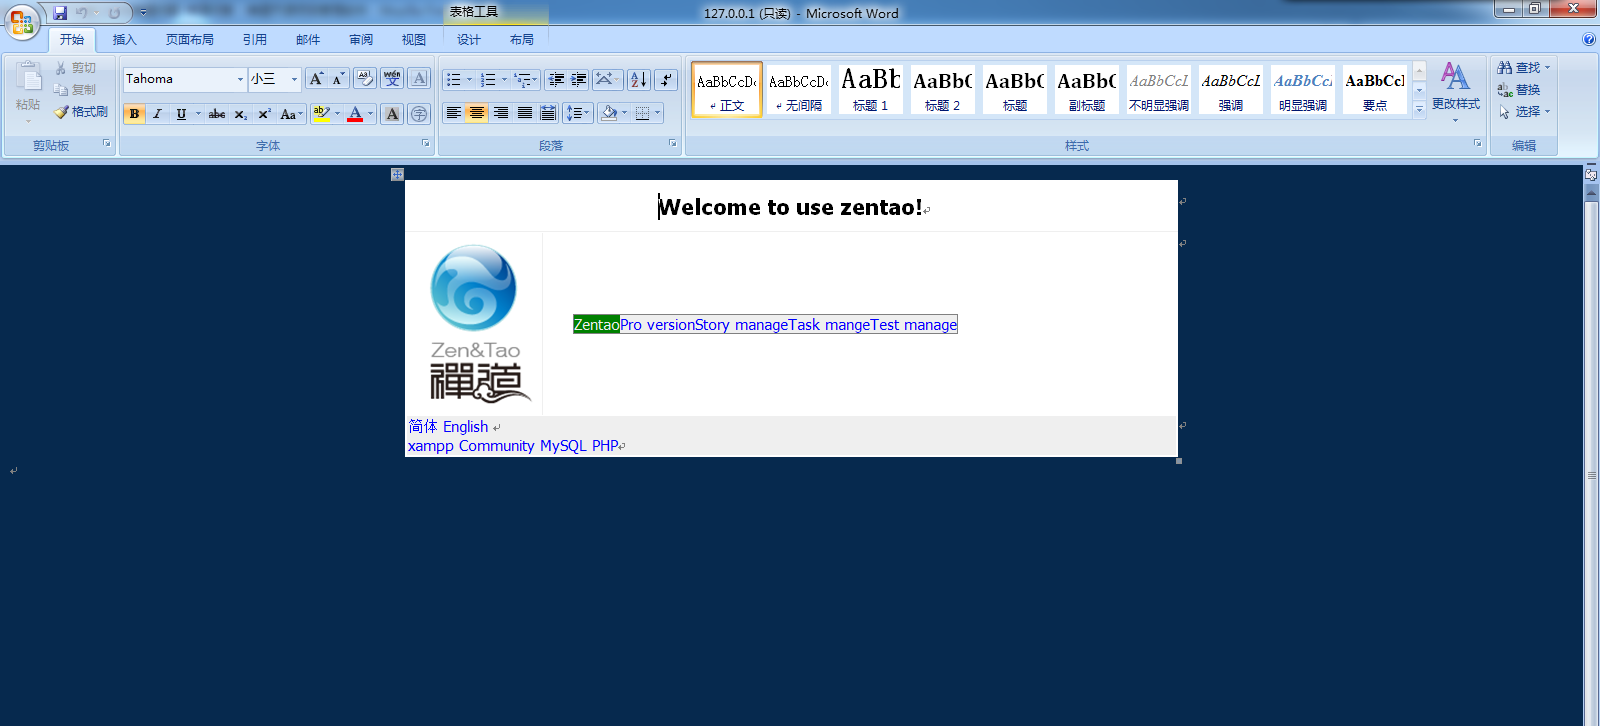Sort the selection A to Z
The image size is (1600, 726).
[638, 80]
